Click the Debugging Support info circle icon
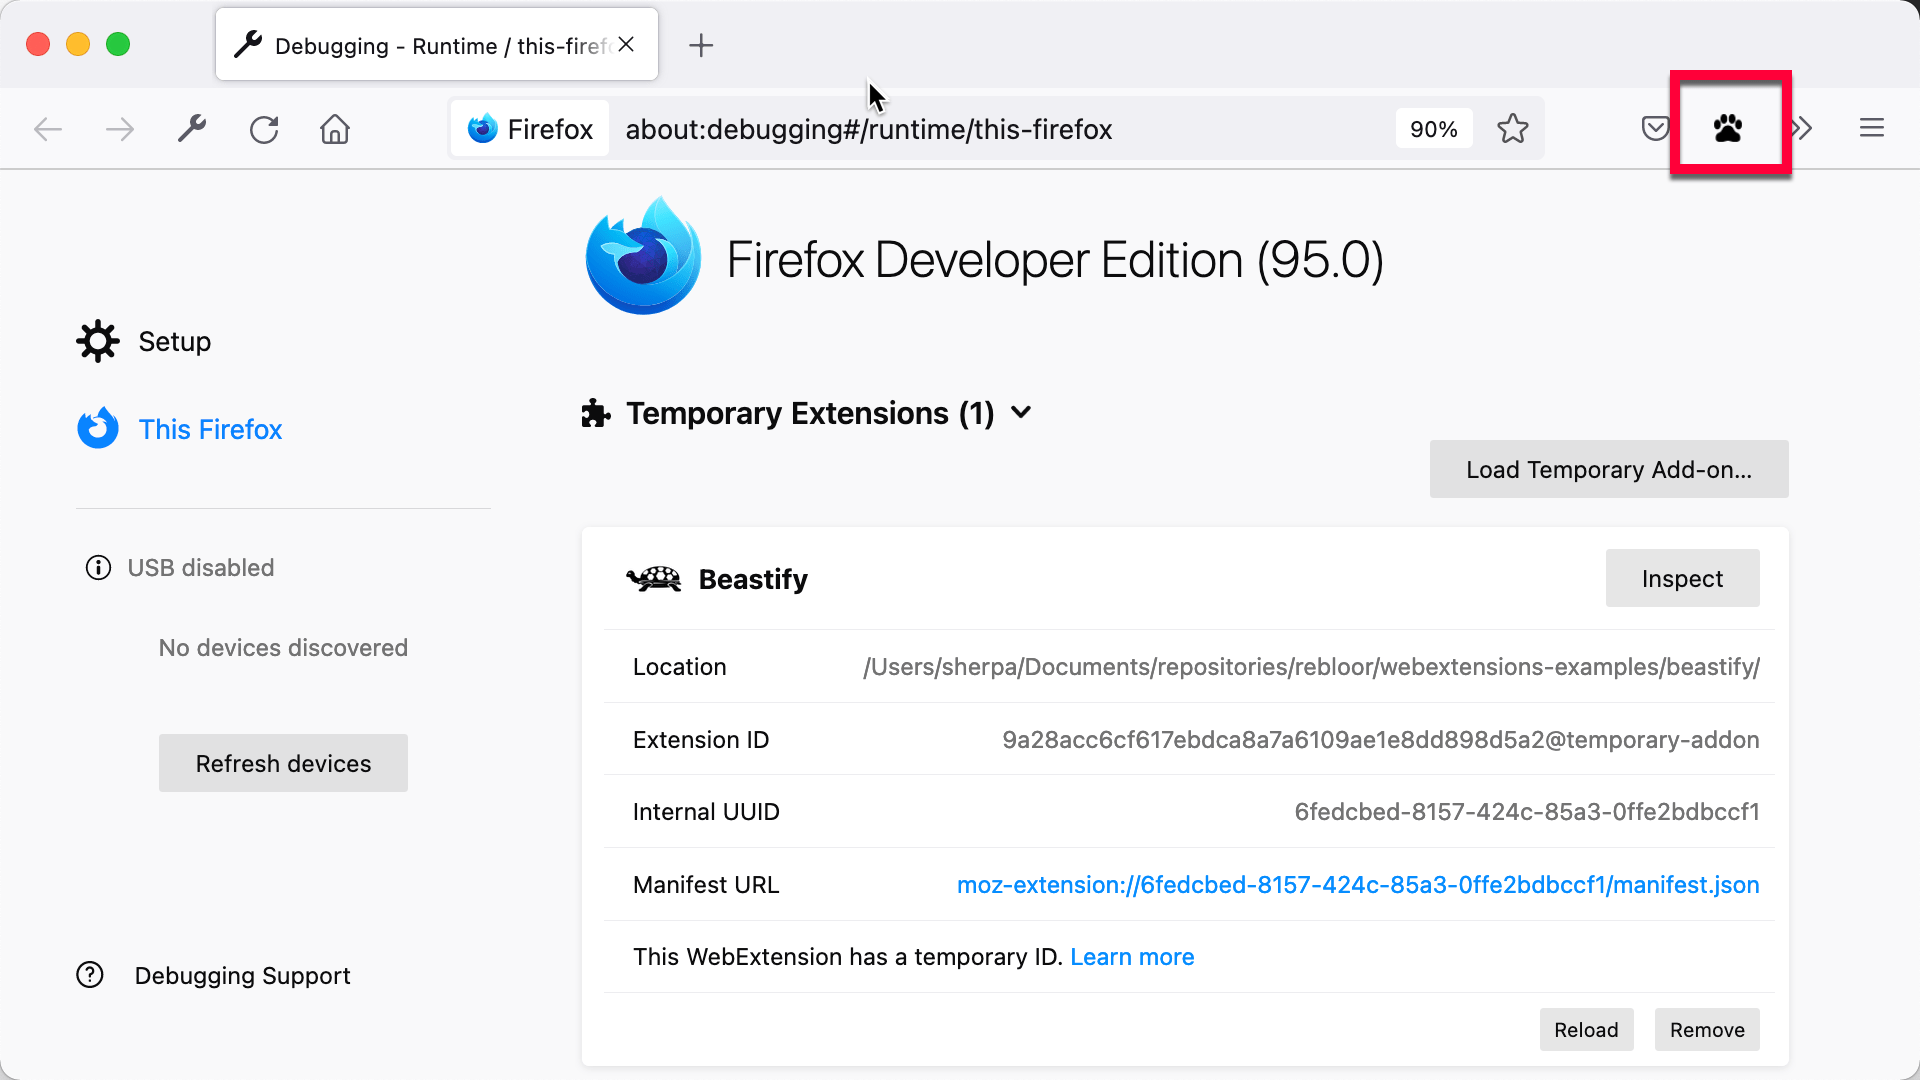The width and height of the screenshot is (1920, 1080). [91, 975]
